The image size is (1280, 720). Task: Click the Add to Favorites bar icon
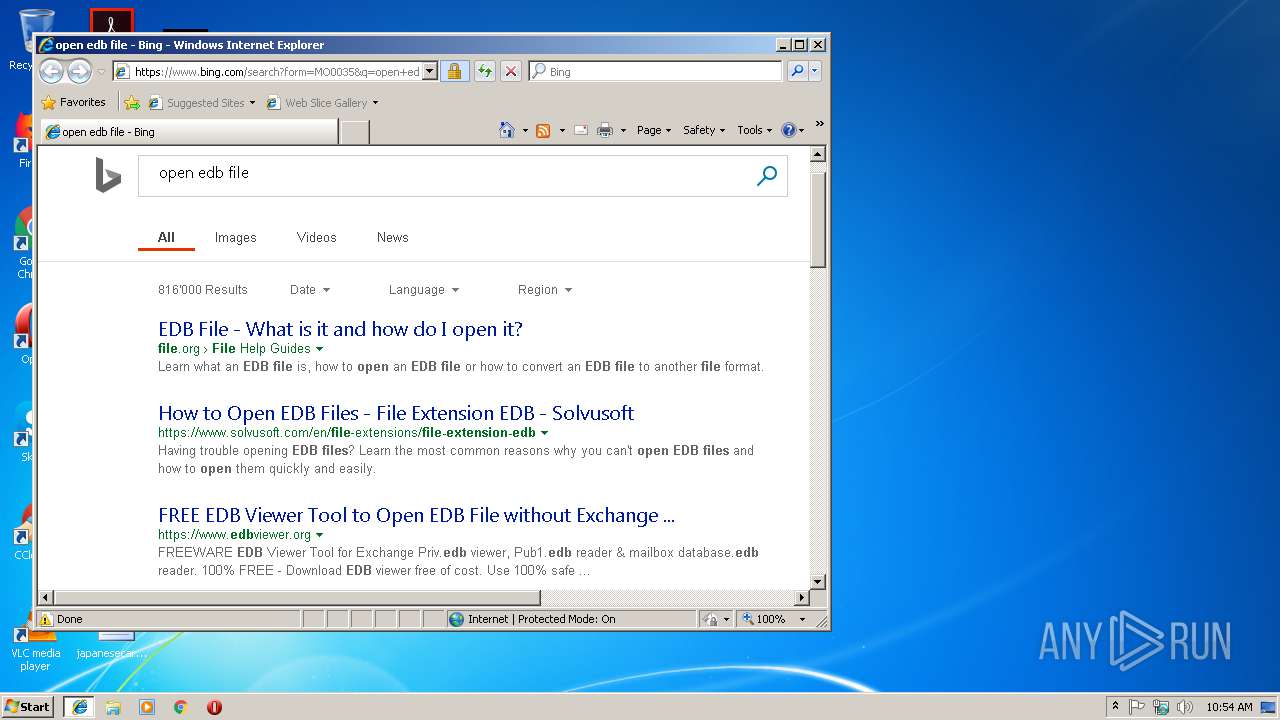132,102
